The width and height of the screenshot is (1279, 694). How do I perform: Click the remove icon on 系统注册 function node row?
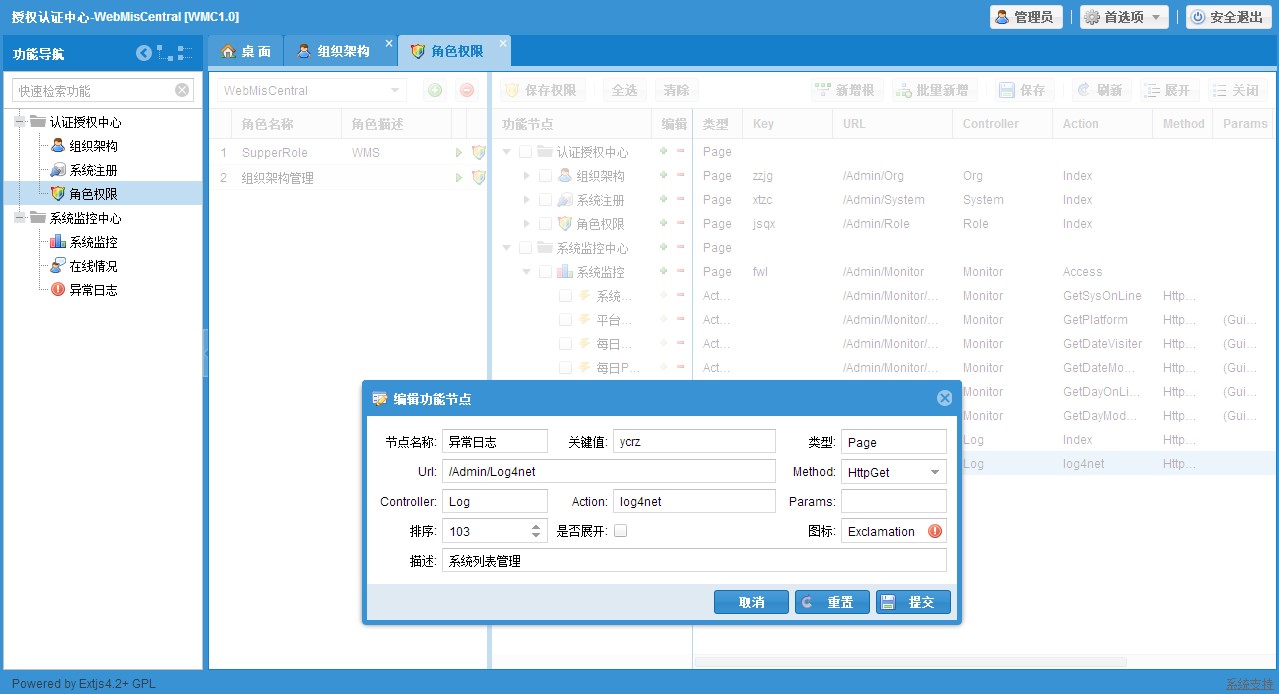(x=681, y=199)
